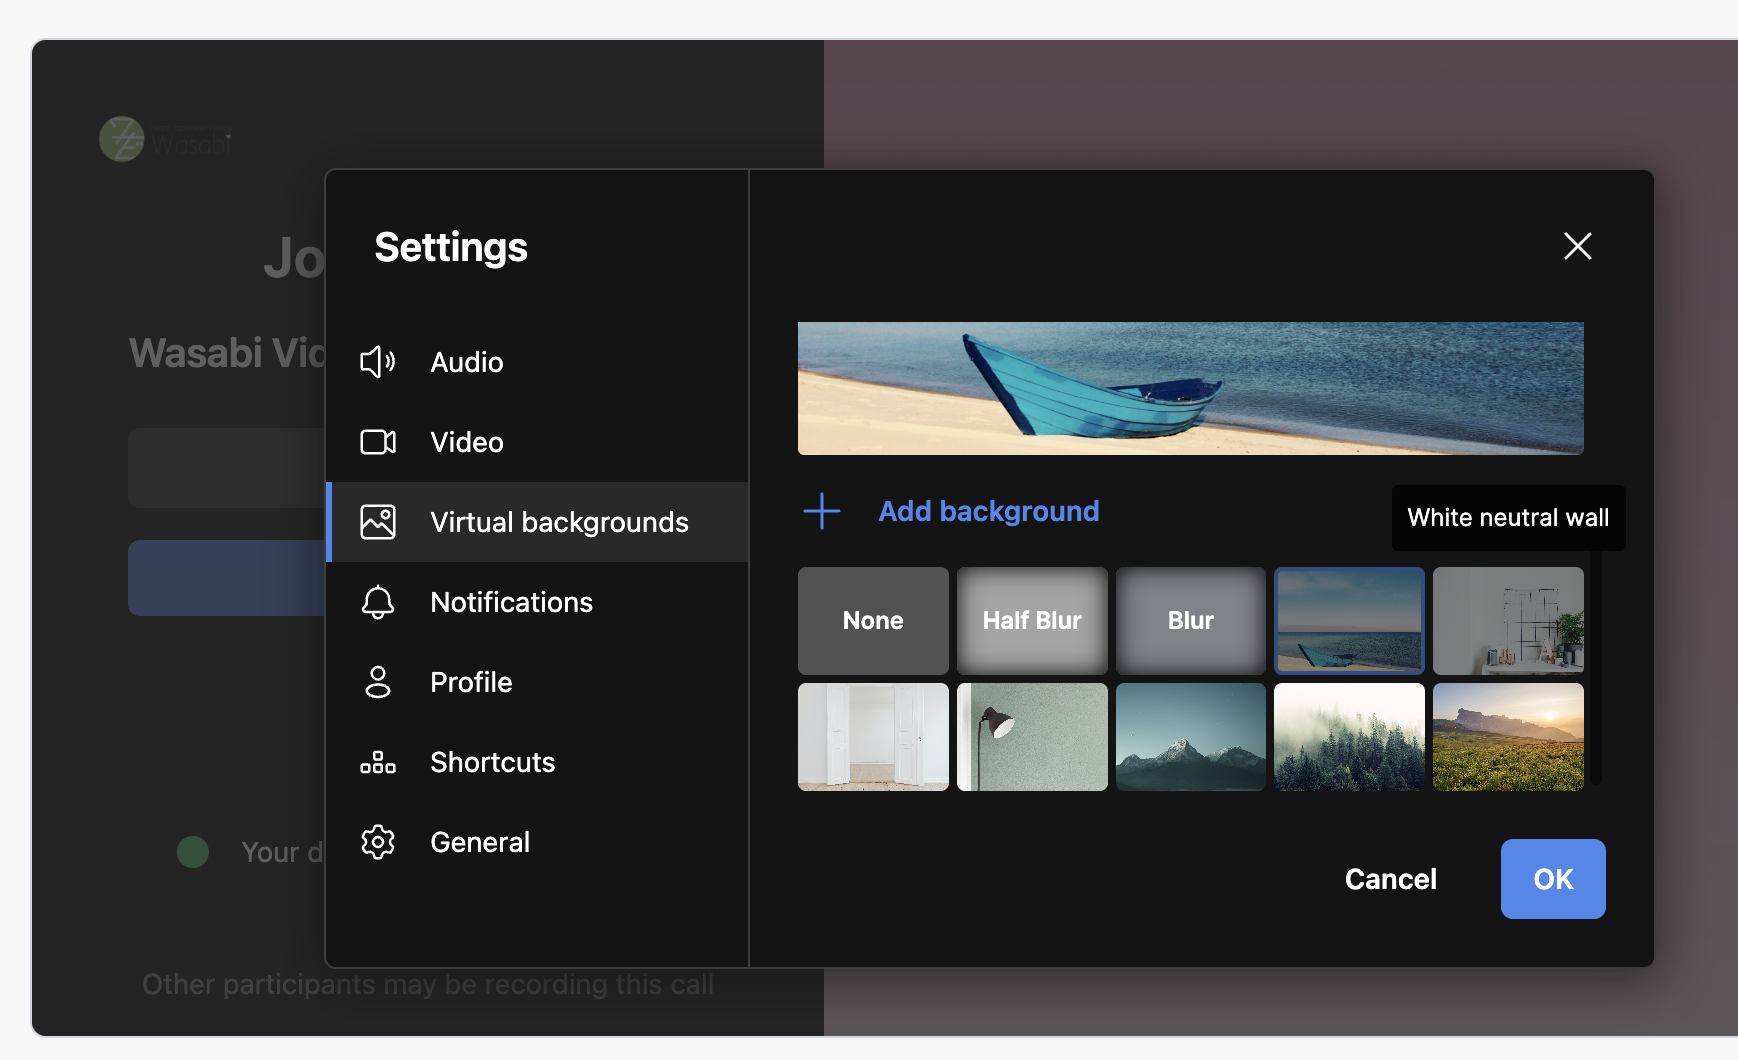1738x1060 pixels.
Task: Pick the black floor lamp background
Action: pos(1032,737)
